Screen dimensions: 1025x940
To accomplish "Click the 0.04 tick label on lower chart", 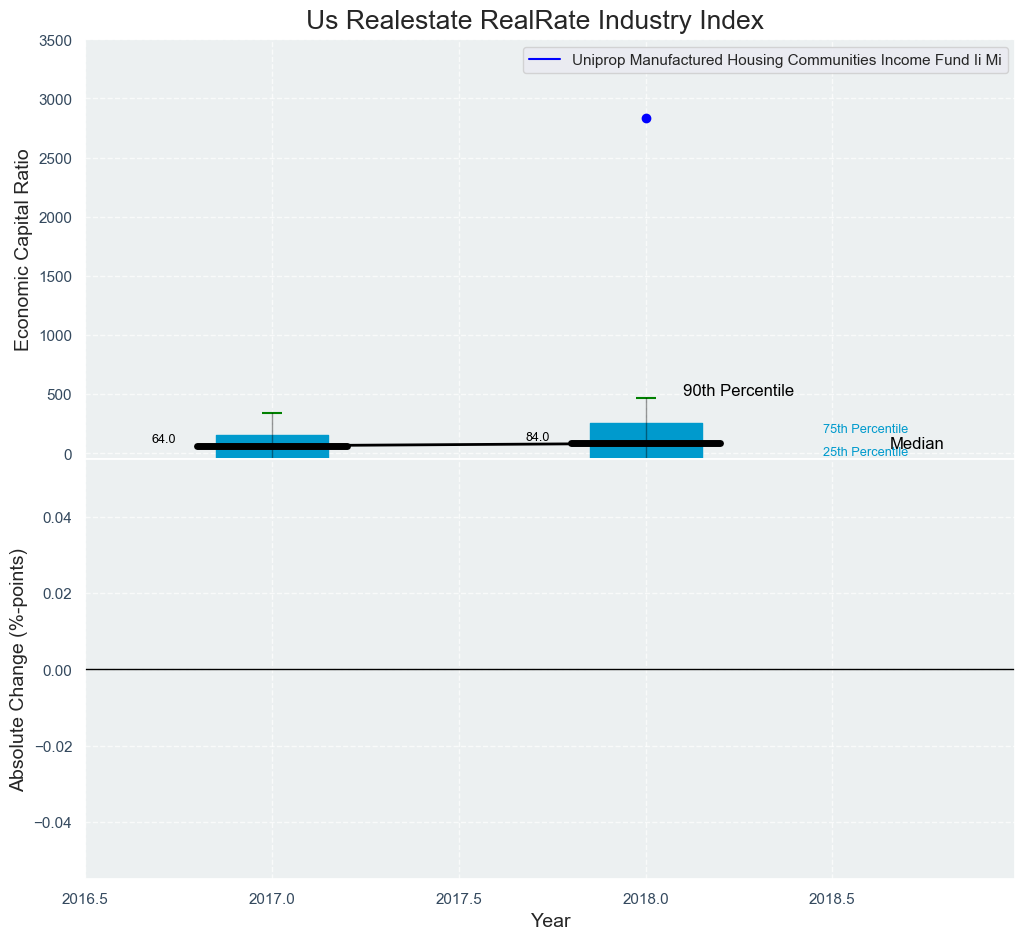I will pos(58,518).
